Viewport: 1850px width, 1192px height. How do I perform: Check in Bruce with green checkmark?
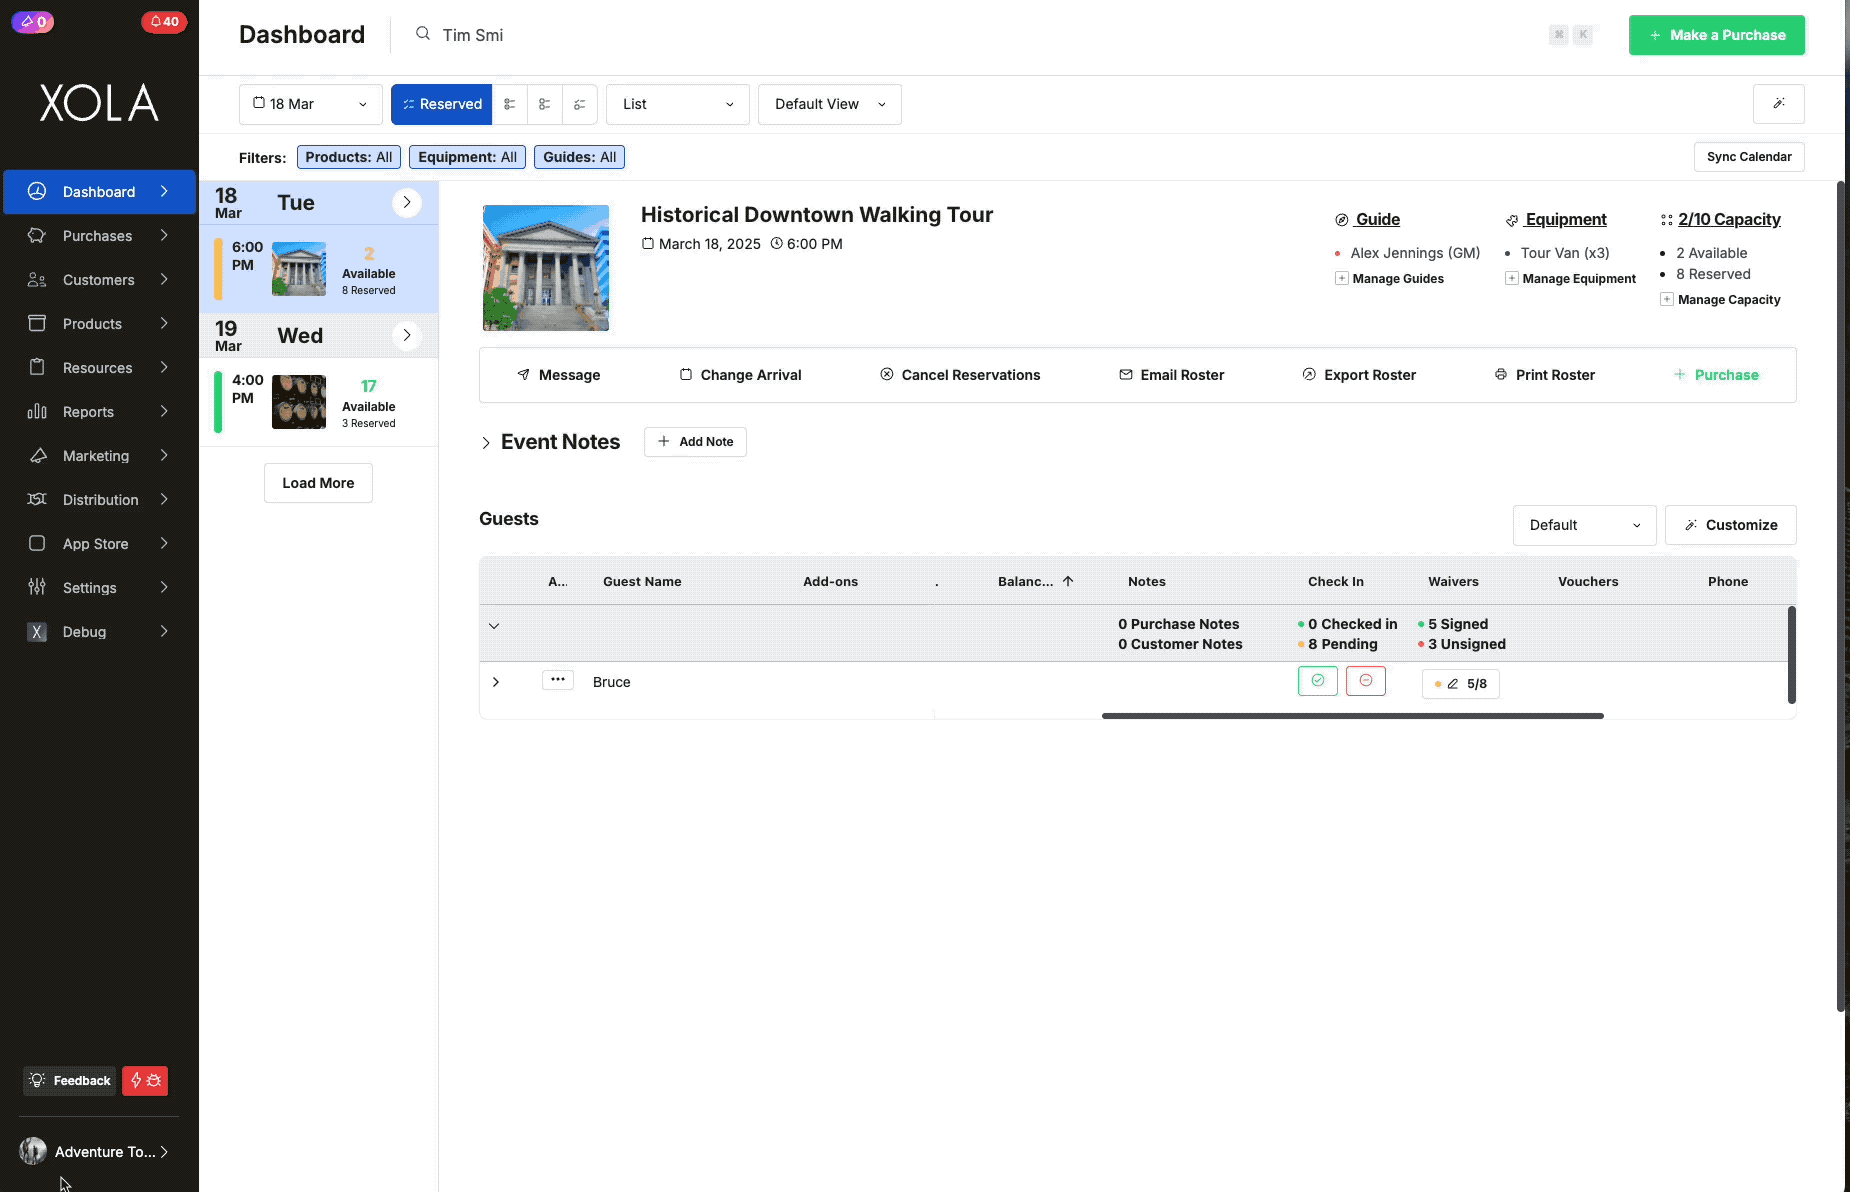coord(1317,681)
